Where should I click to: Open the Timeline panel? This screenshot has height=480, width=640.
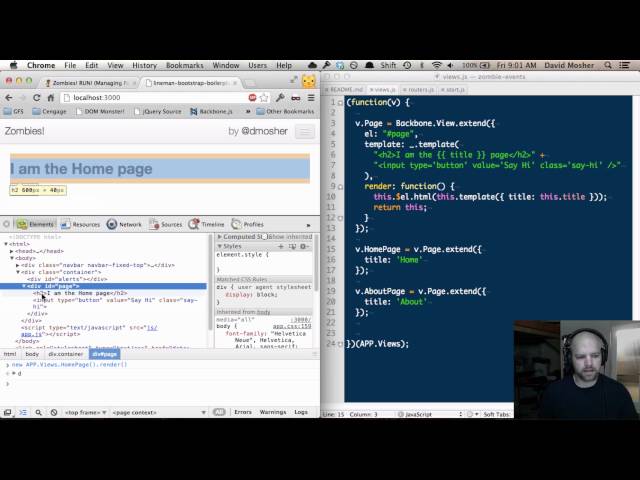click(x=206, y=224)
